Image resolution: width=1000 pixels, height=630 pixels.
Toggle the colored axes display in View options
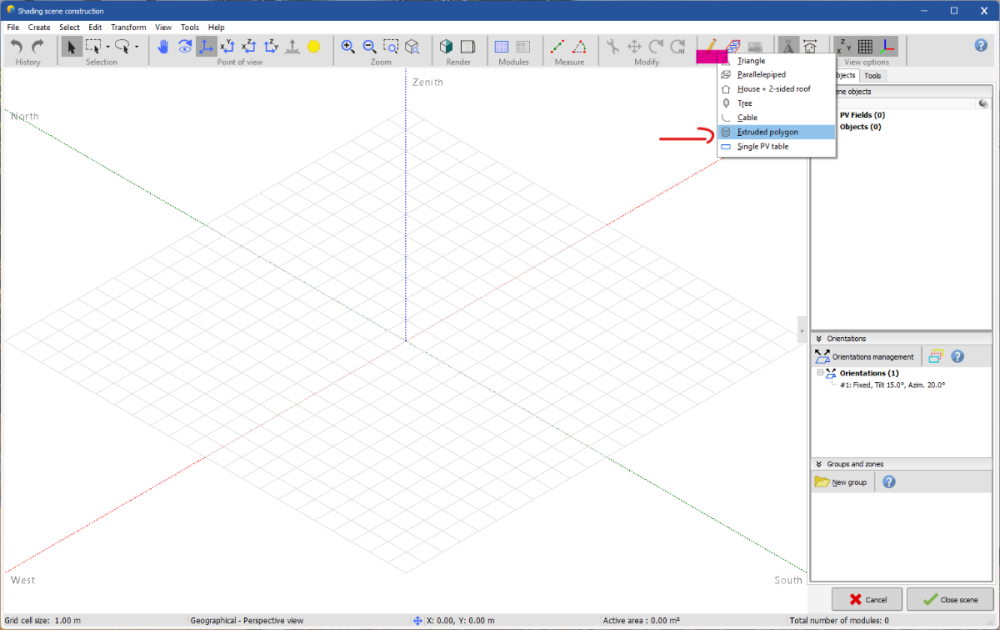(x=887, y=46)
